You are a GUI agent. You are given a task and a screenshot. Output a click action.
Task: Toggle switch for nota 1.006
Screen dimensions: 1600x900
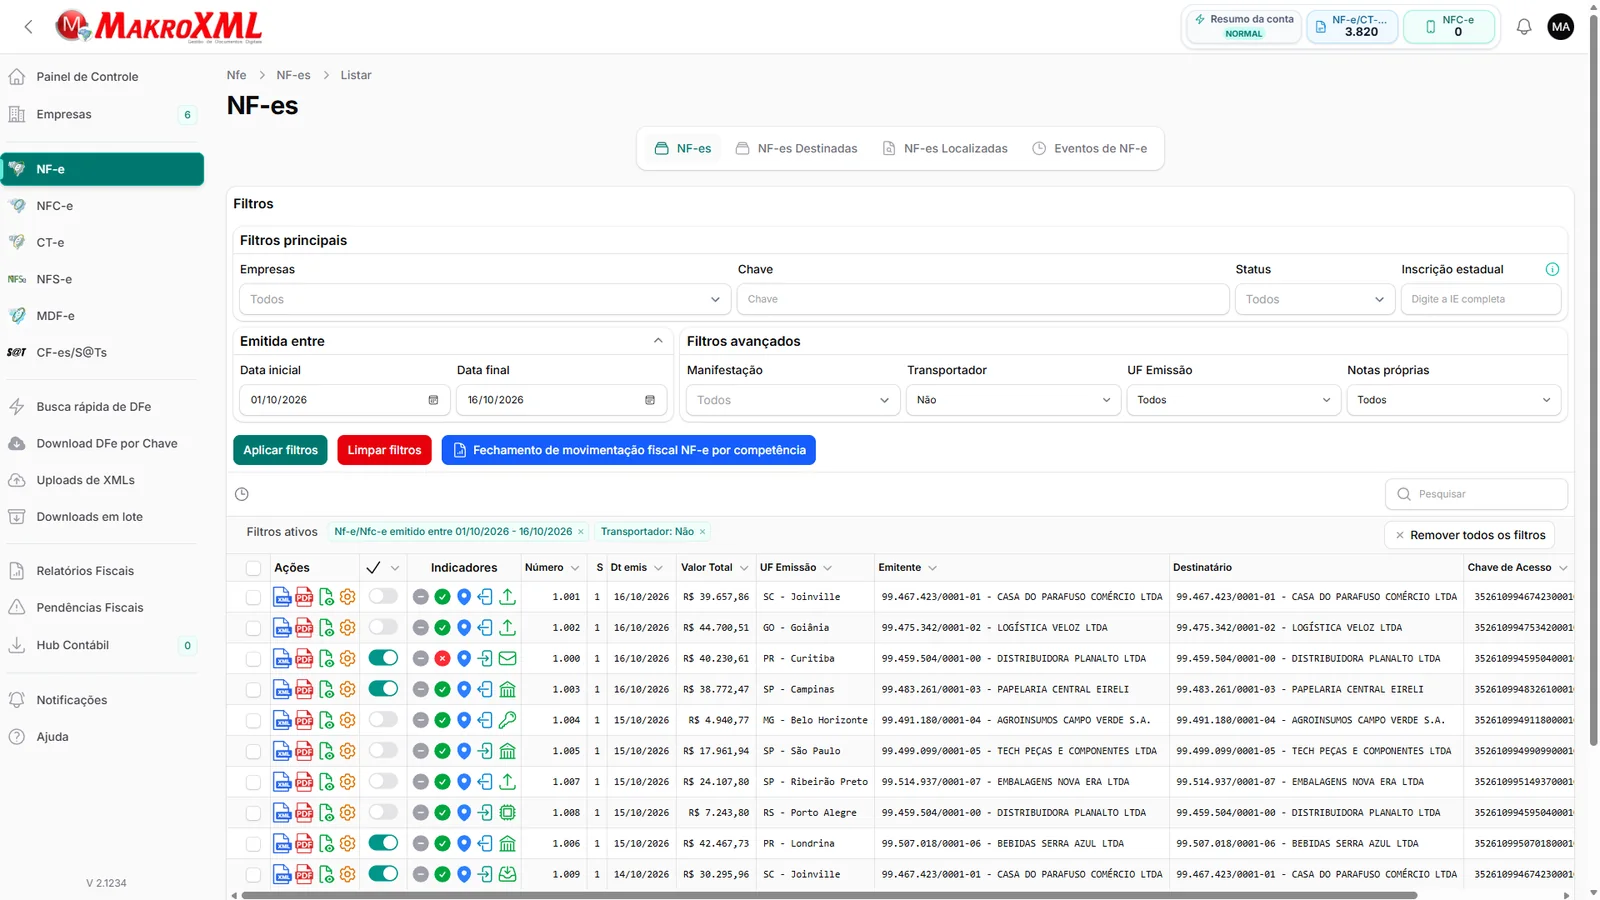(383, 843)
